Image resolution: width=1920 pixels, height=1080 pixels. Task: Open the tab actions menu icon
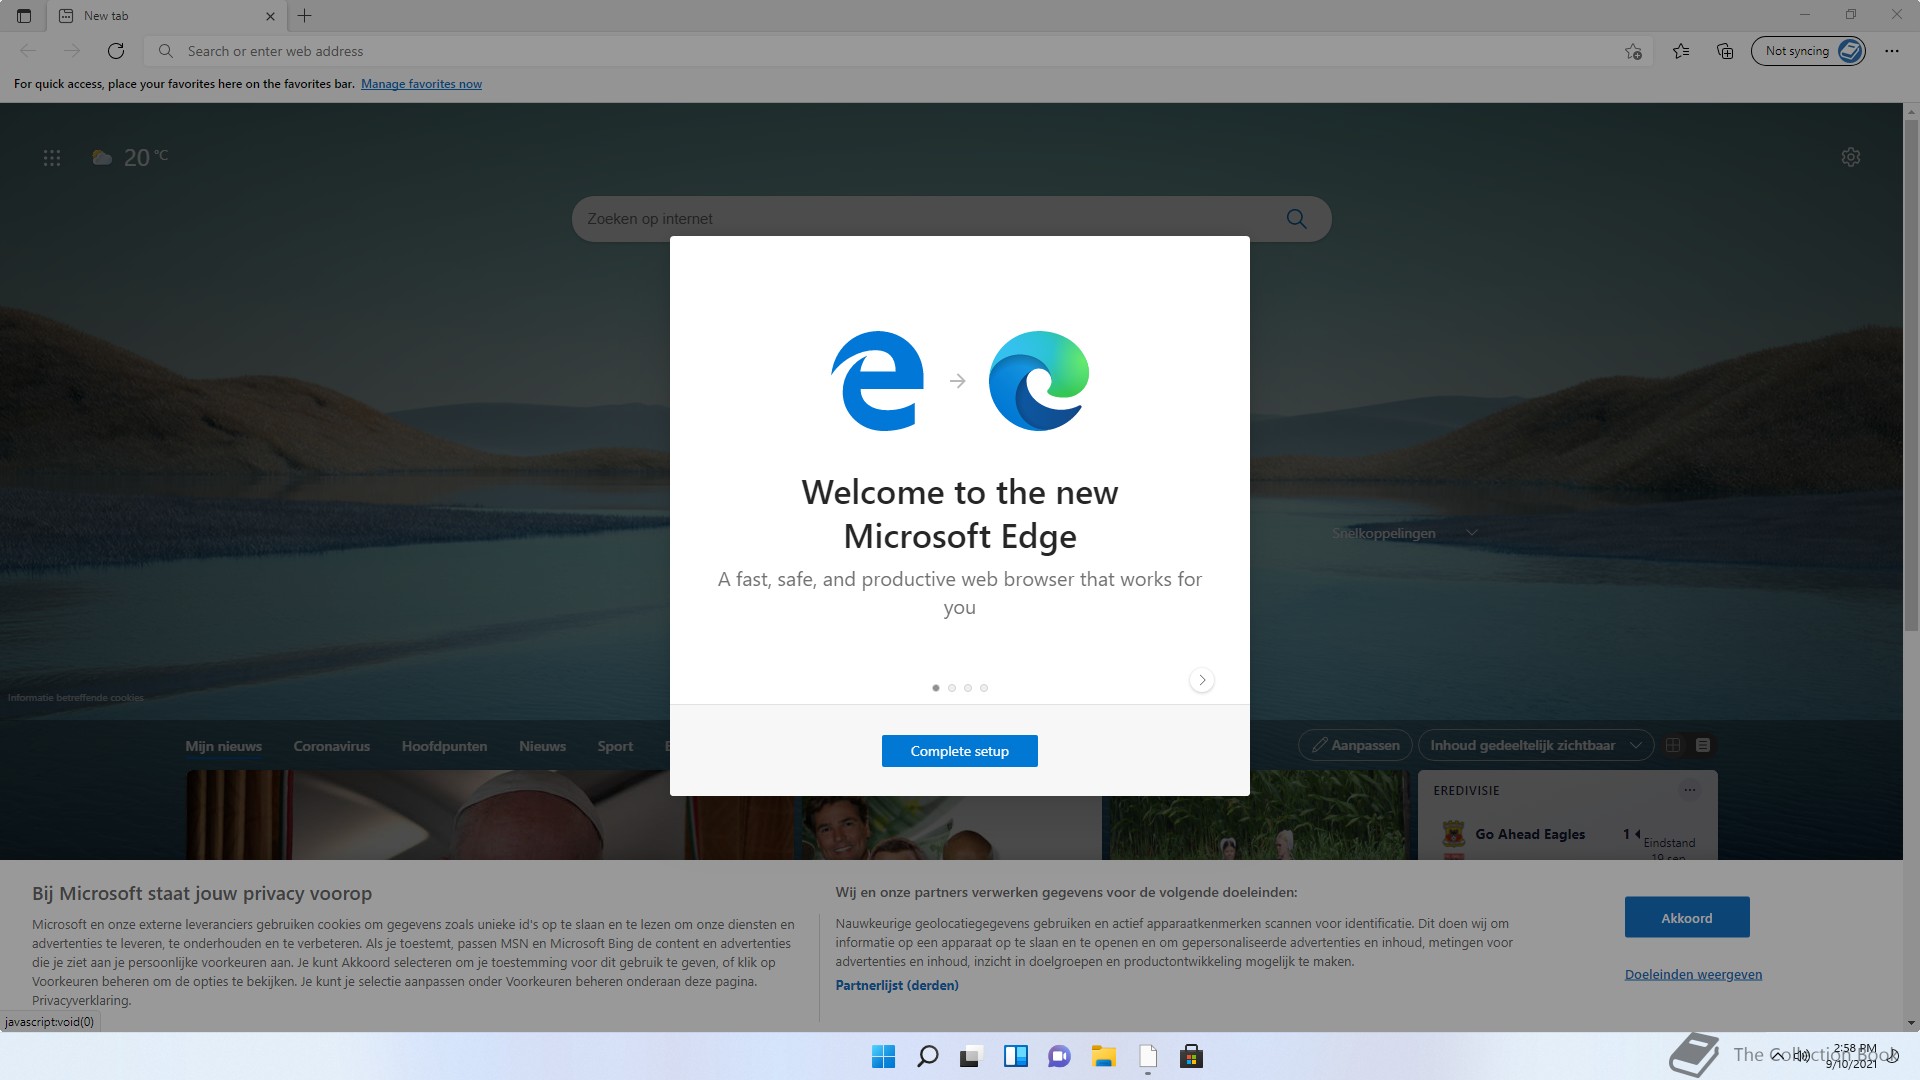tap(24, 16)
